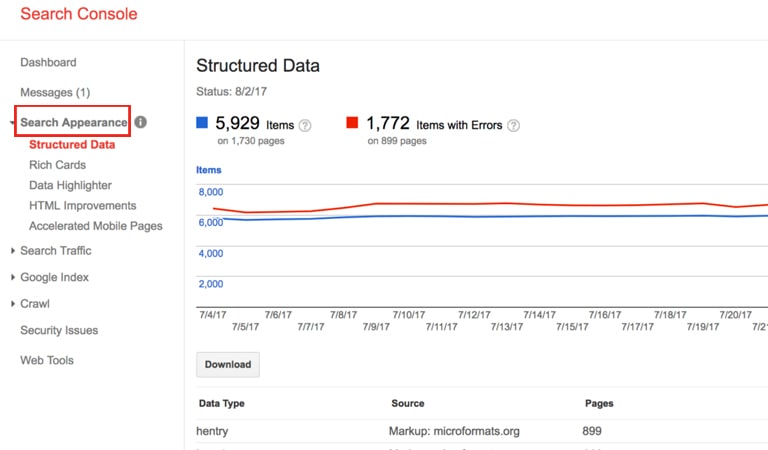Select Structured Data in sidebar
Screen dimensions: 768x450
click(x=72, y=144)
